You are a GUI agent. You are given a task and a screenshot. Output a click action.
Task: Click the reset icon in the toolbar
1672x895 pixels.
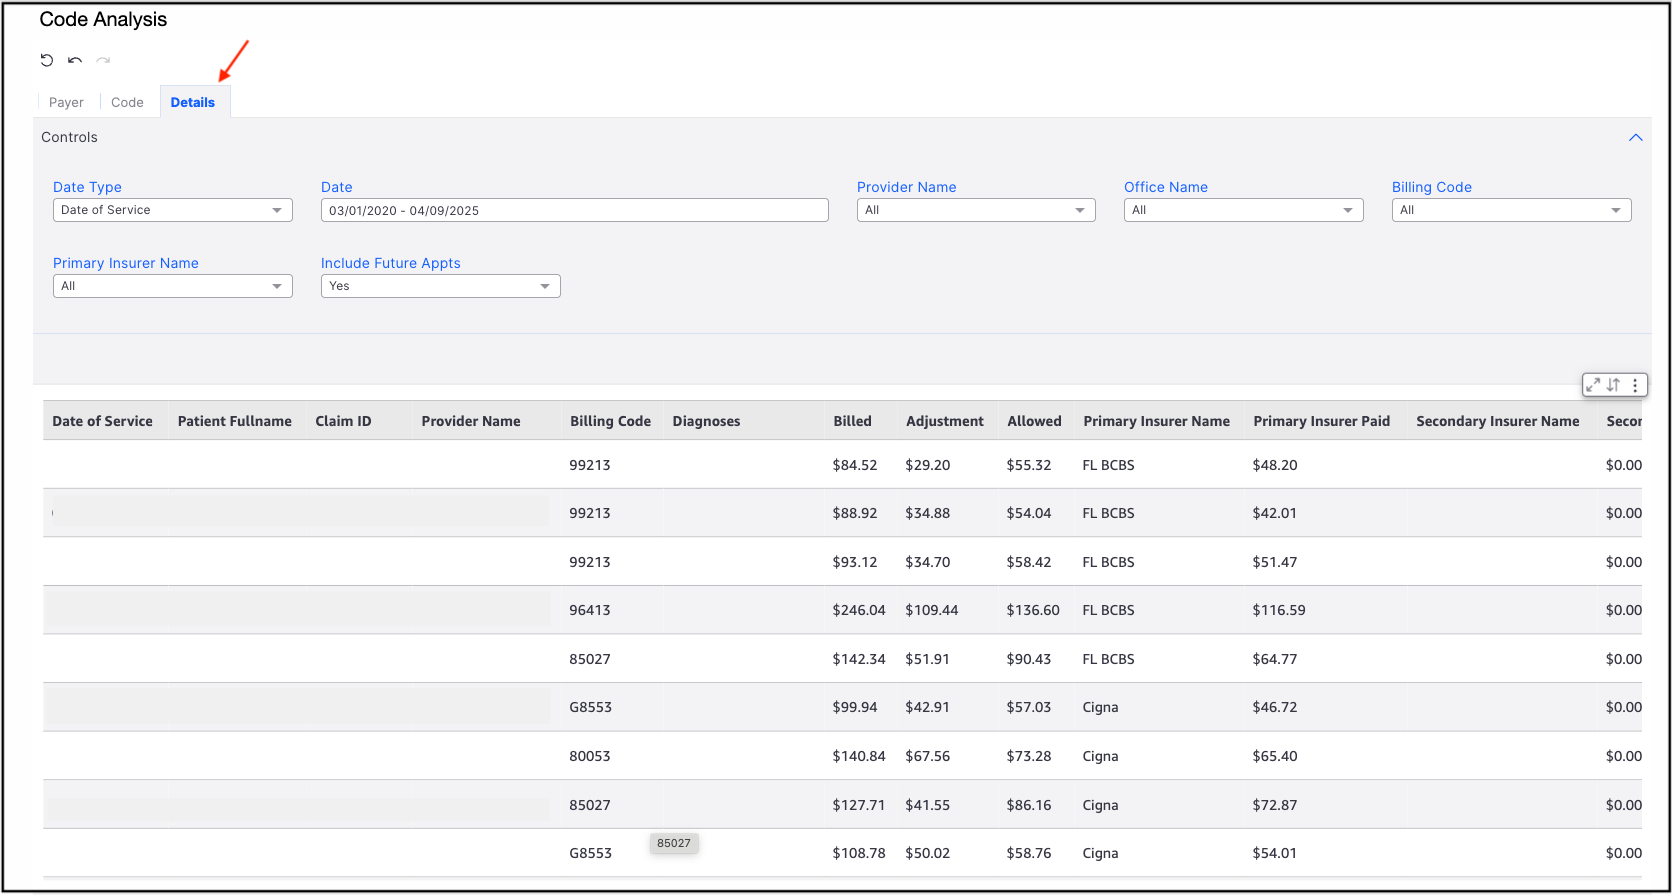click(x=46, y=60)
